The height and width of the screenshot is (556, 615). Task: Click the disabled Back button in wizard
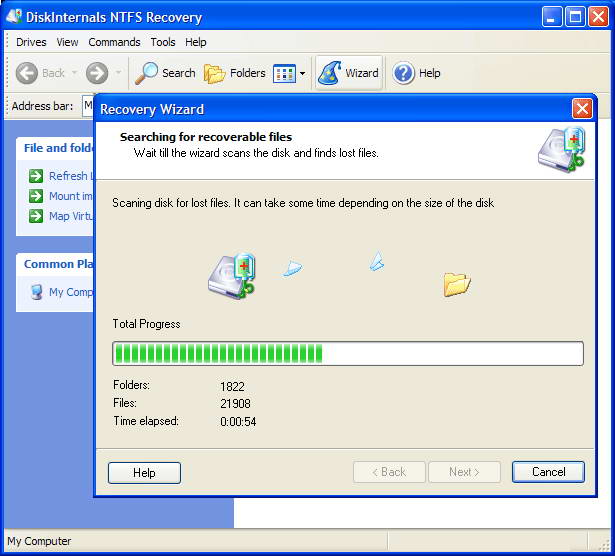389,472
